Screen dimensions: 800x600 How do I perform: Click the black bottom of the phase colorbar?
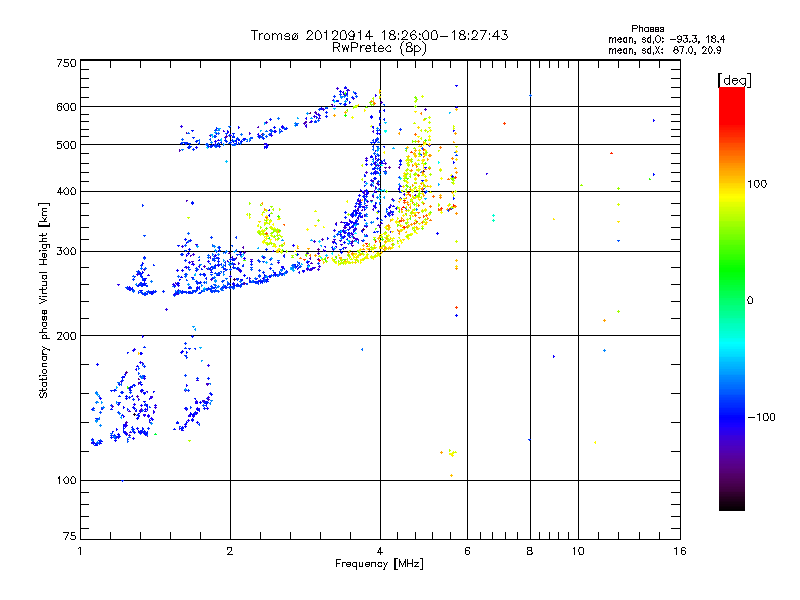732,505
